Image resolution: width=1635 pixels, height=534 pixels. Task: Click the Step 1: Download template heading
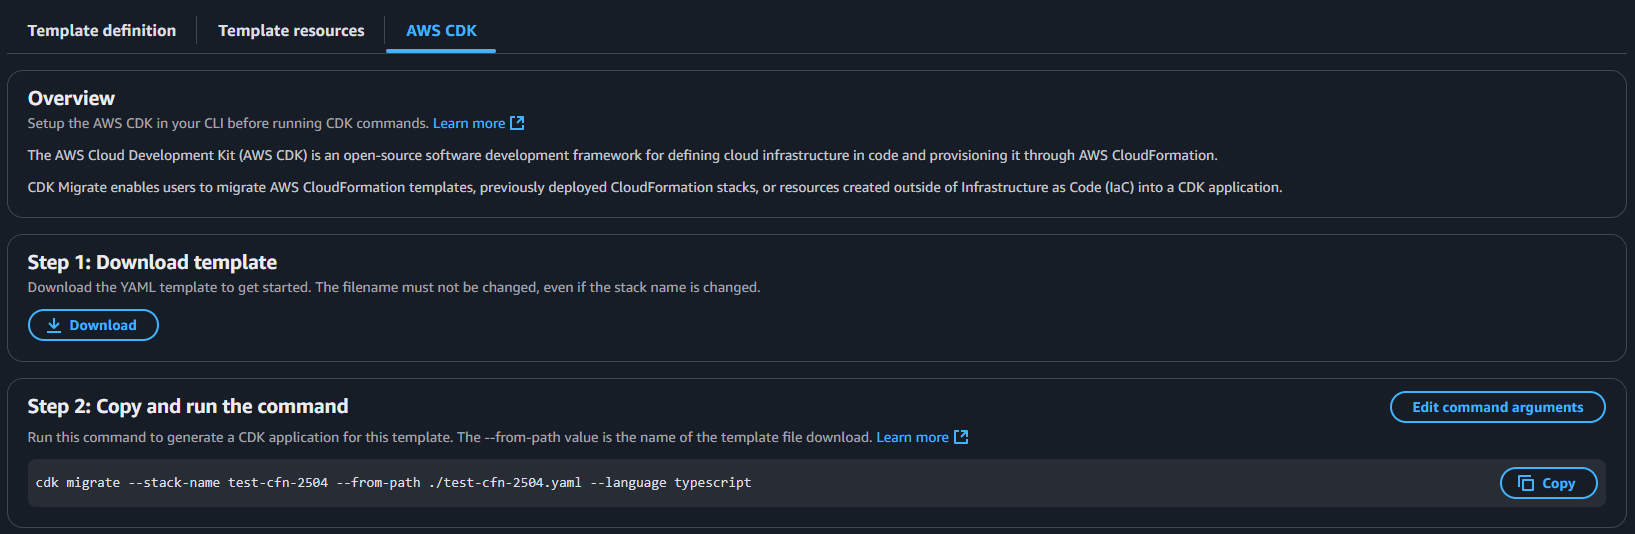[152, 262]
